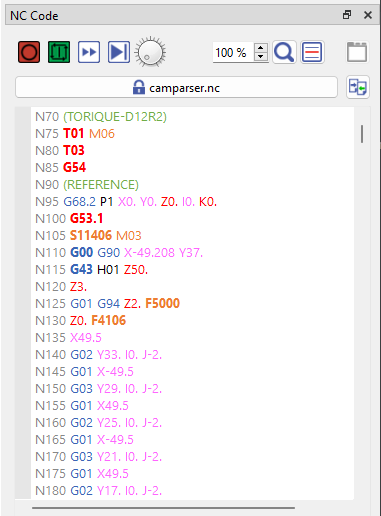Select line N75 T01 M06
This screenshot has height=516, width=381.
75,134
